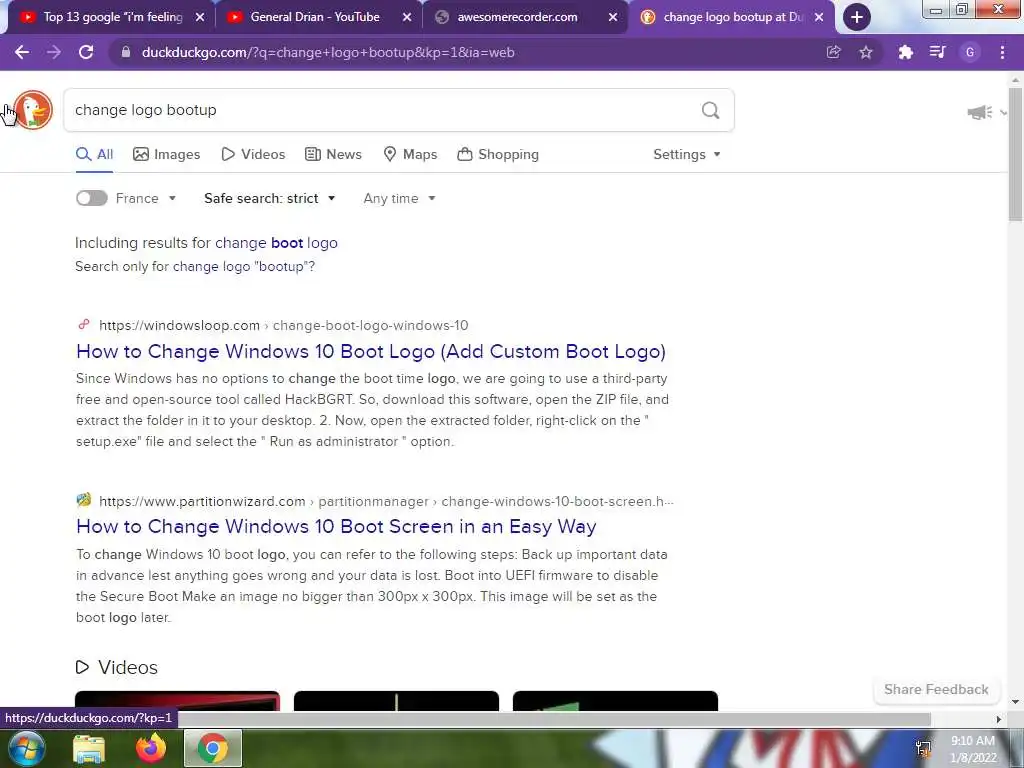The image size is (1024, 768).
Task: Open the Settings dropdown
Action: click(x=686, y=154)
